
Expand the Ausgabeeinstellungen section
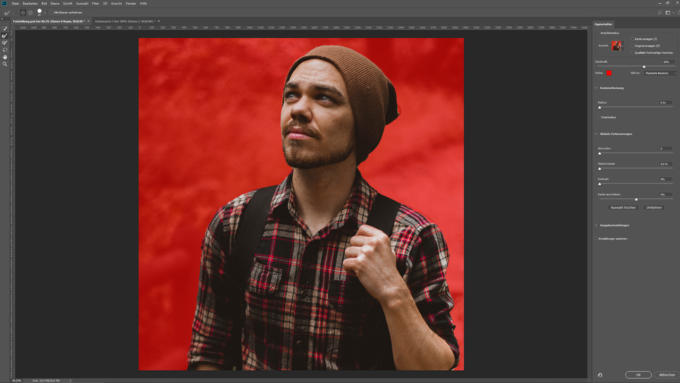(597, 226)
